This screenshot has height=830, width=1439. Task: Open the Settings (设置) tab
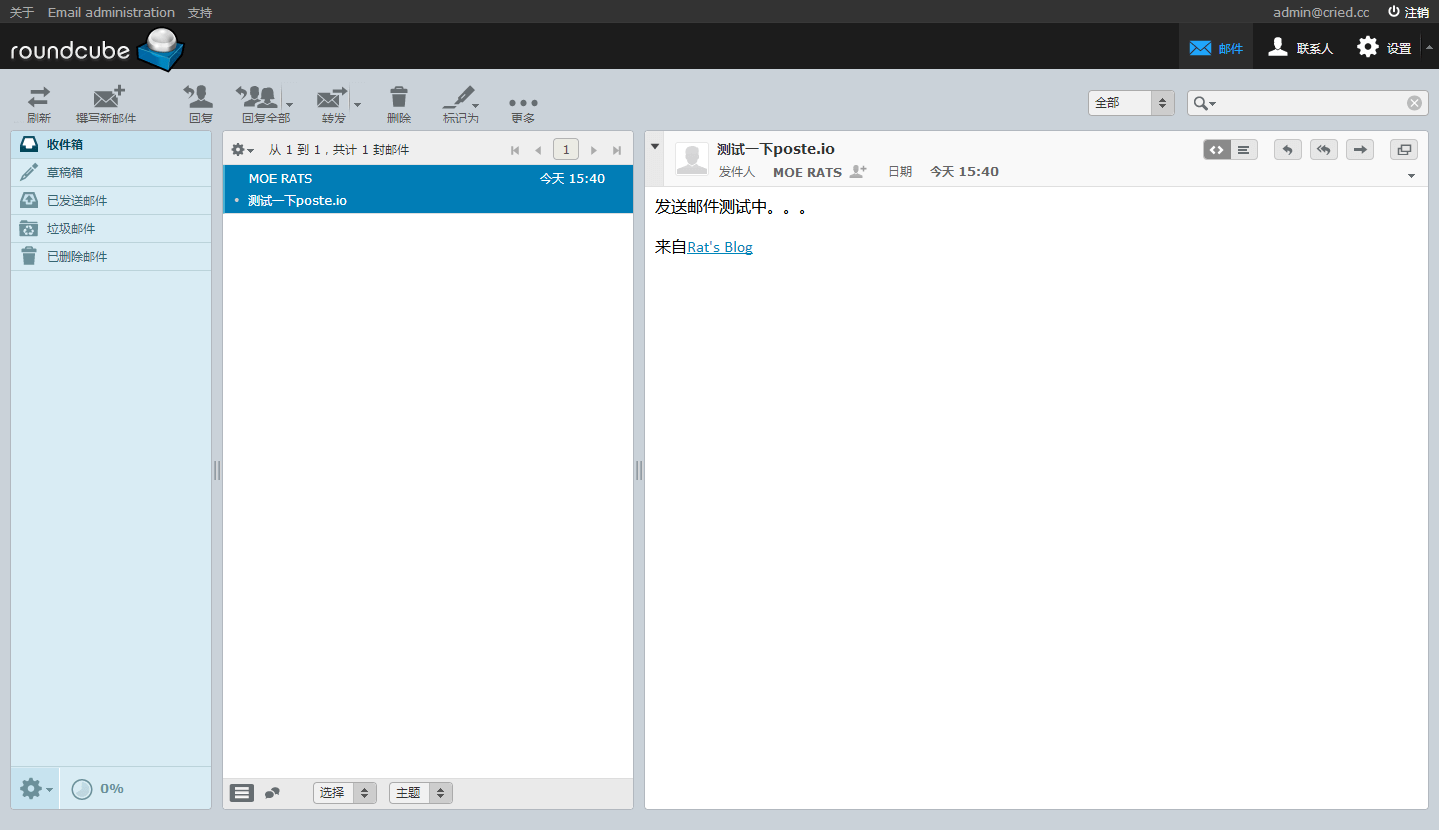pos(1384,47)
